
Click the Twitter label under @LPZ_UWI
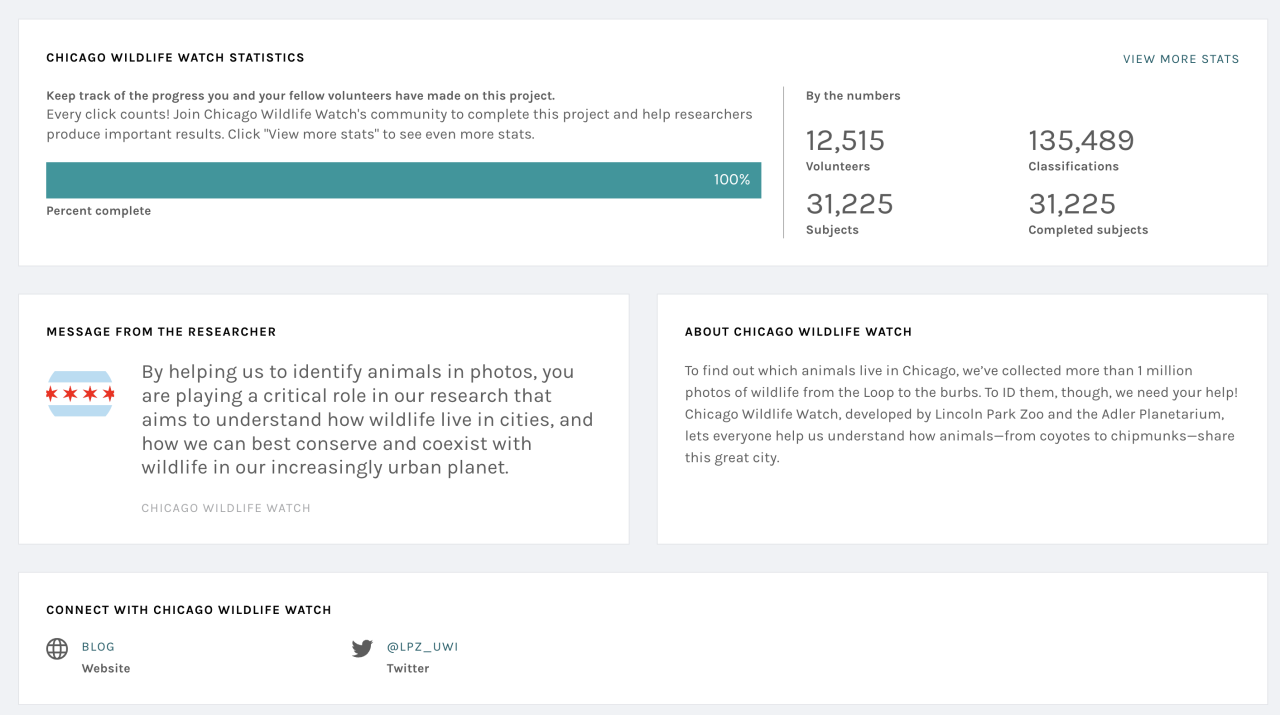(408, 668)
